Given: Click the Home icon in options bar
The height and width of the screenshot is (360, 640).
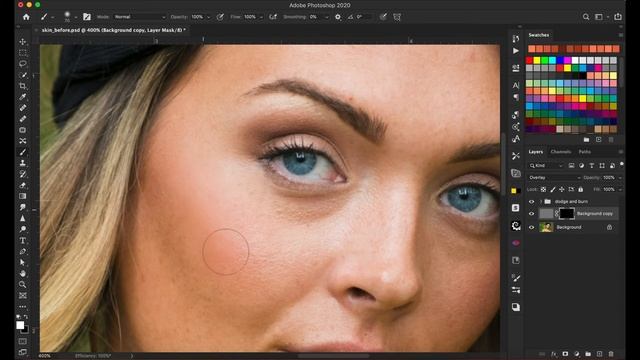Looking at the screenshot, I should pyautogui.click(x=26, y=17).
